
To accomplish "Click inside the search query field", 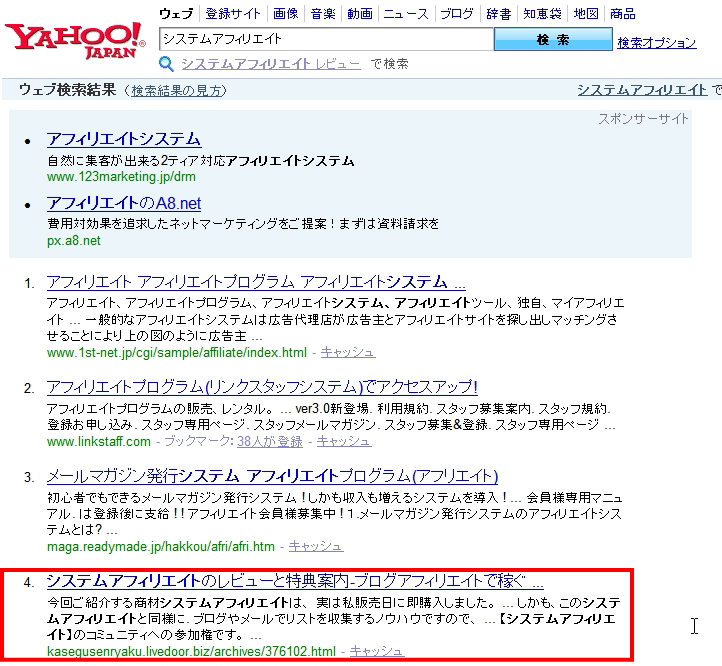I will coord(326,39).
